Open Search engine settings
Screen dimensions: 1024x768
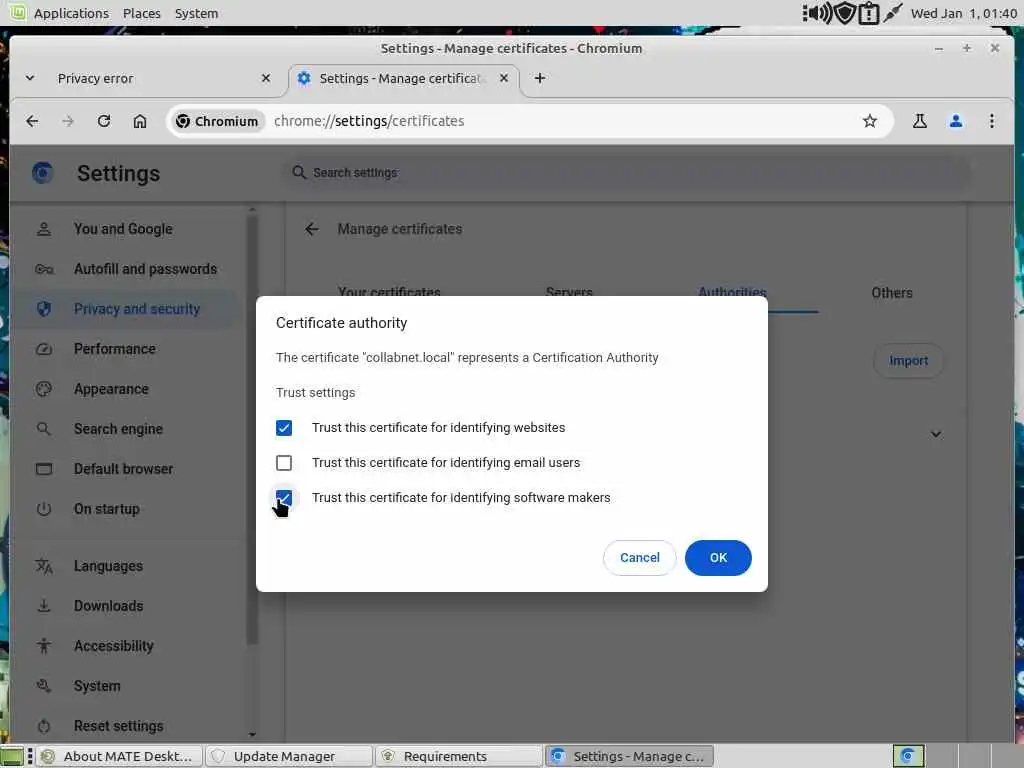point(118,429)
